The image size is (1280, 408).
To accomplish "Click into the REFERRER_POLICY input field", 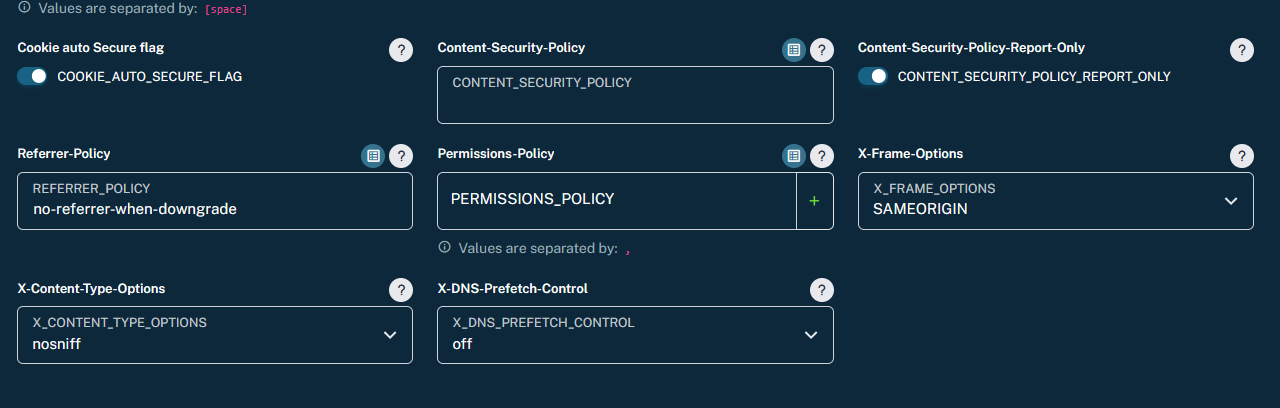I will point(215,201).
